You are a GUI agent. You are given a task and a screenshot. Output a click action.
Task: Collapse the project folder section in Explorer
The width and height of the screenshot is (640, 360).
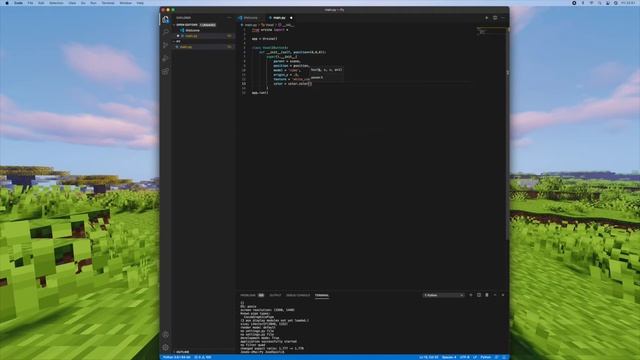click(177, 41)
